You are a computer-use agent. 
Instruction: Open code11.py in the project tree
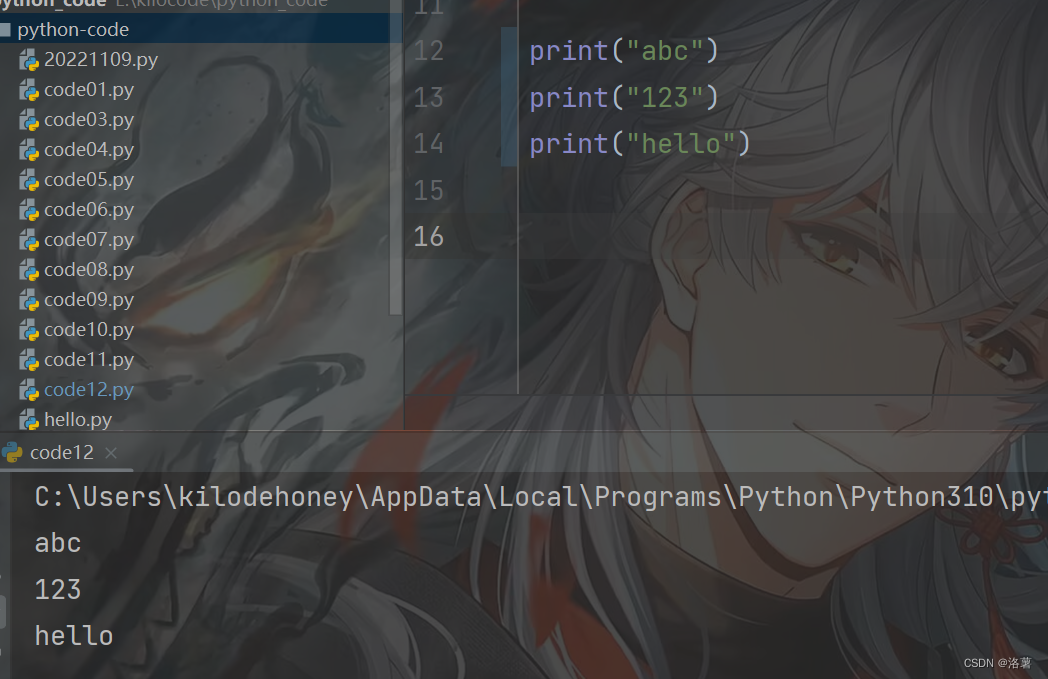pos(89,360)
